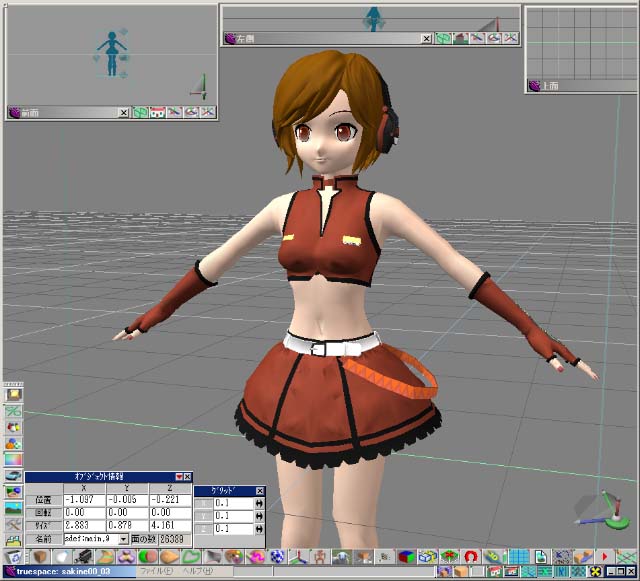Click the house scene icon in status toolbar
Viewport: 640px width, 581px height.
[x=496, y=572]
